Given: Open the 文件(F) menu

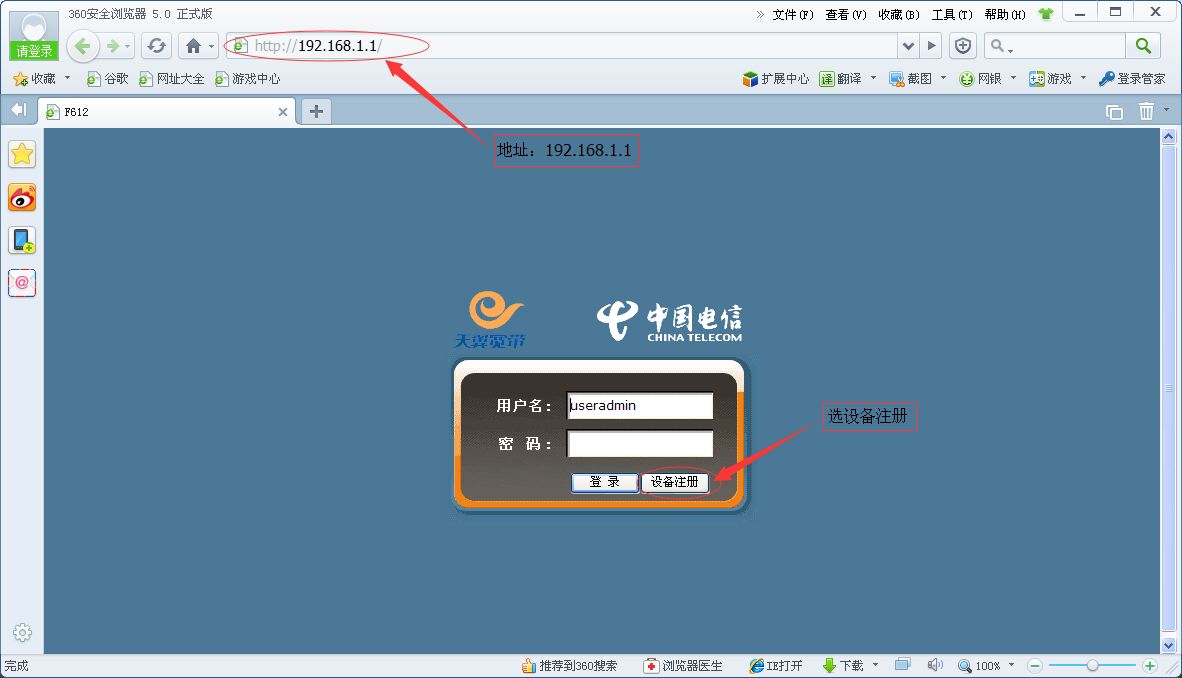Looking at the screenshot, I should coord(793,14).
